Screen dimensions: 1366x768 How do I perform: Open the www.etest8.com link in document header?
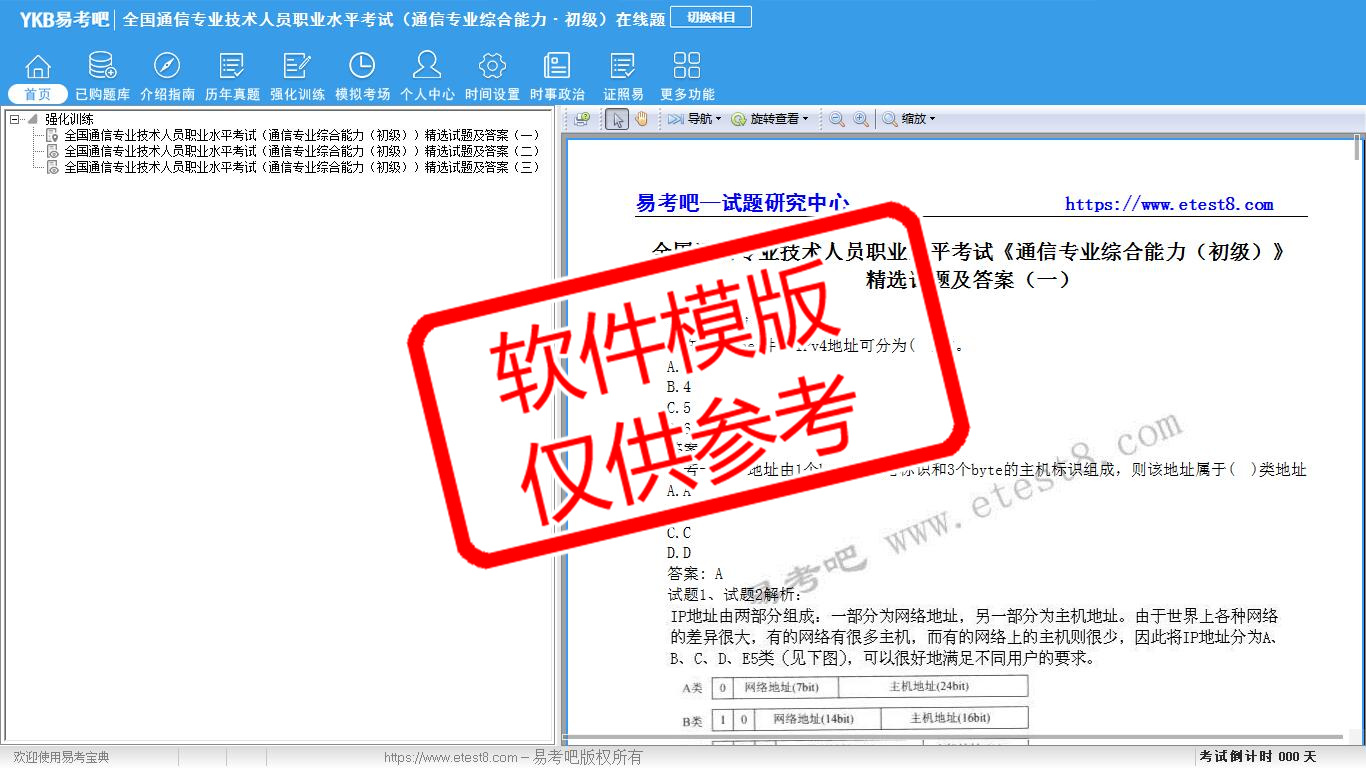(1169, 204)
